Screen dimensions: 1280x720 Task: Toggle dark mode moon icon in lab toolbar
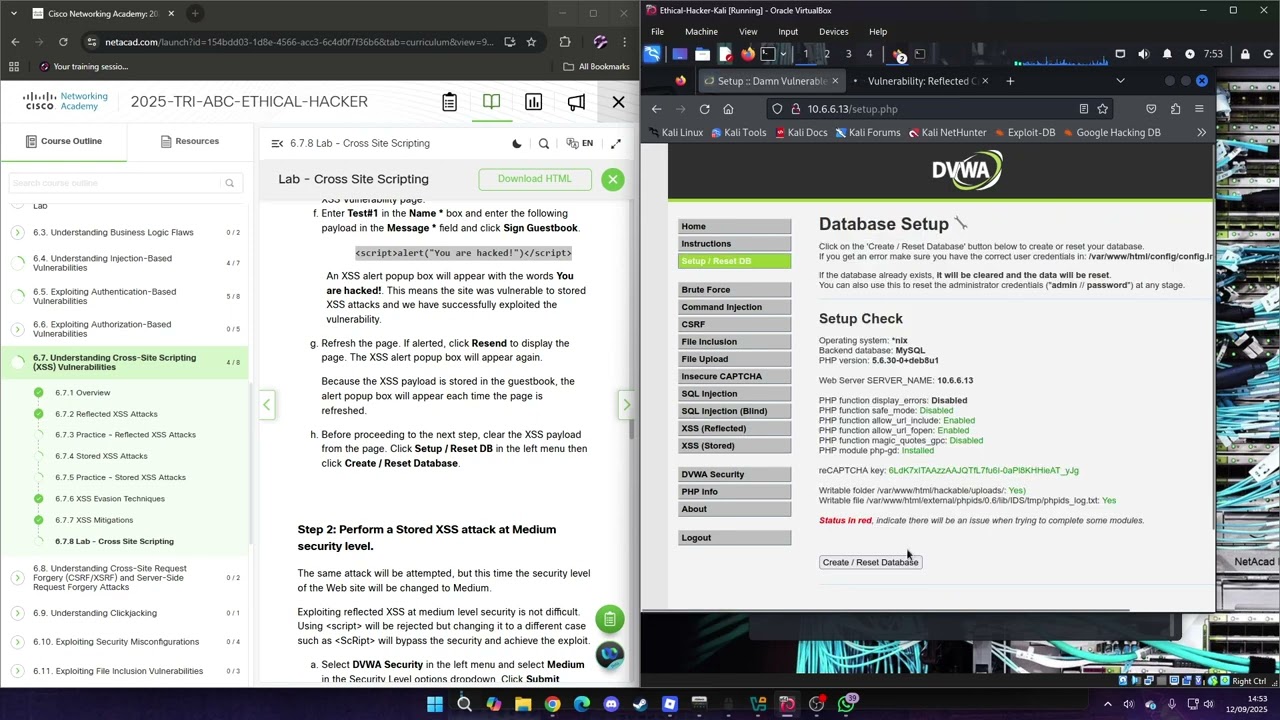tap(517, 143)
